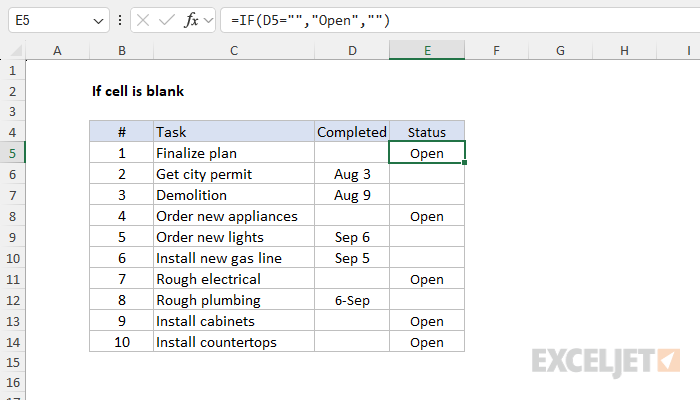This screenshot has width=700, height=400.
Task: Select cell with Order new appliances
Action: point(234,216)
